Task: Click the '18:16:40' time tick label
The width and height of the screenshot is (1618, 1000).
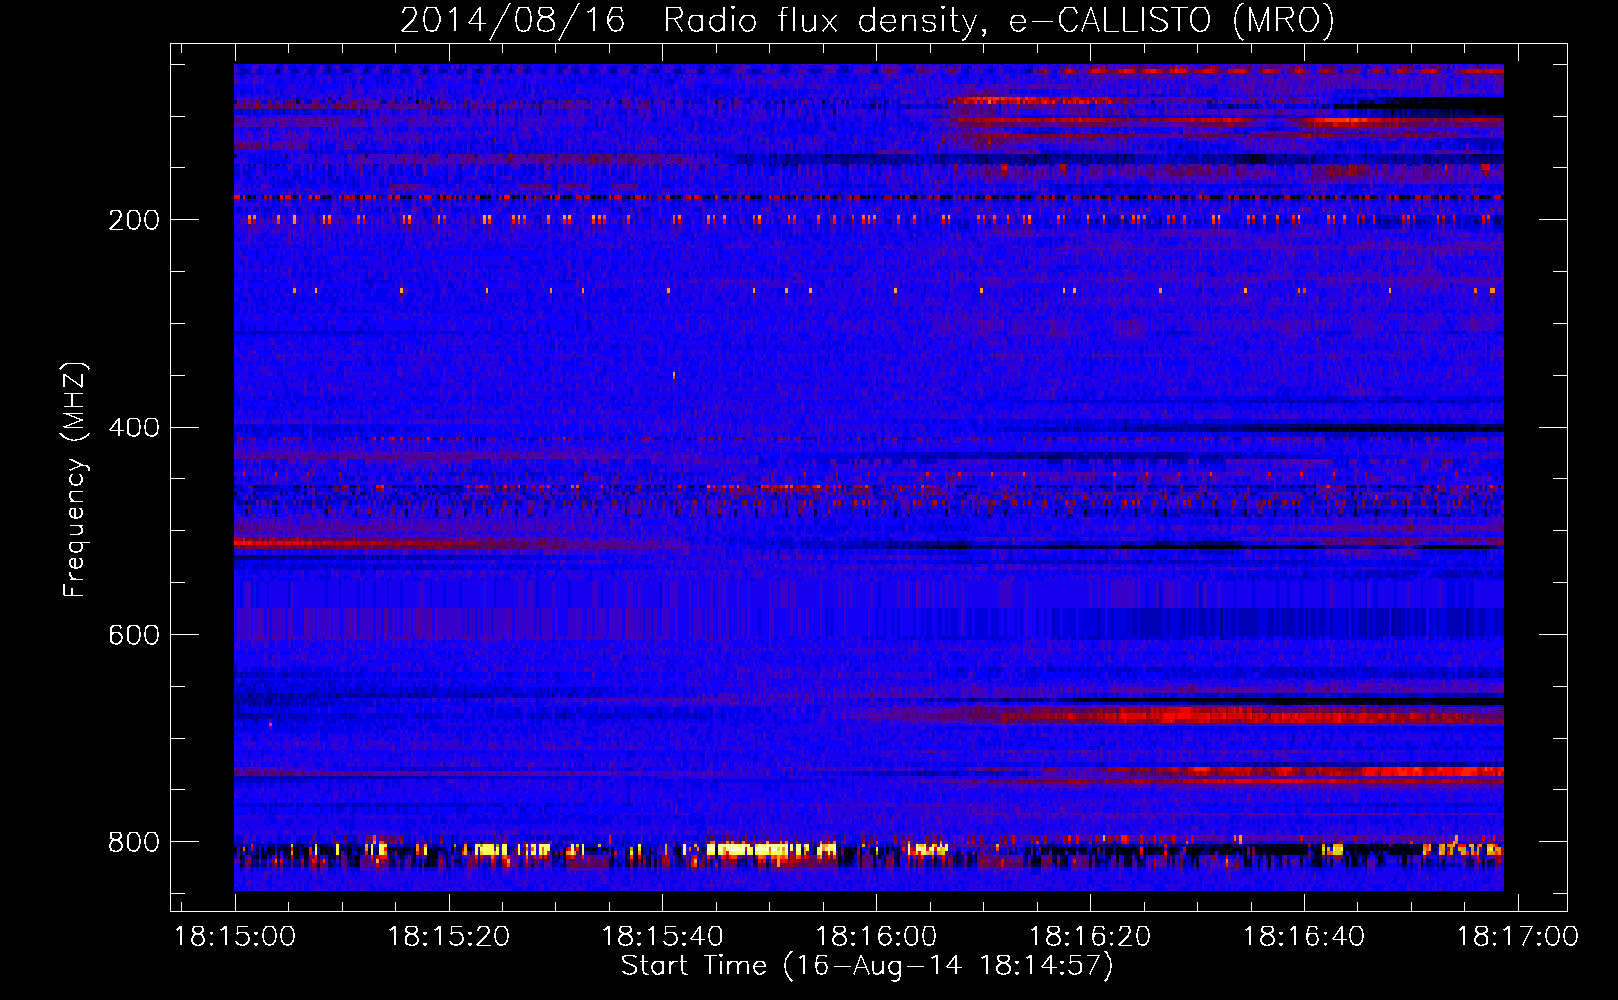Action: pyautogui.click(x=1303, y=937)
